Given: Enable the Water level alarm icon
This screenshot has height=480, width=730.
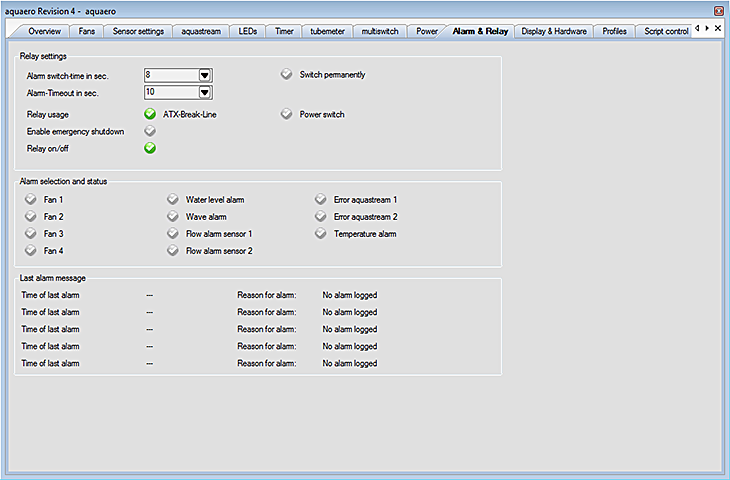Looking at the screenshot, I should click(x=172, y=200).
